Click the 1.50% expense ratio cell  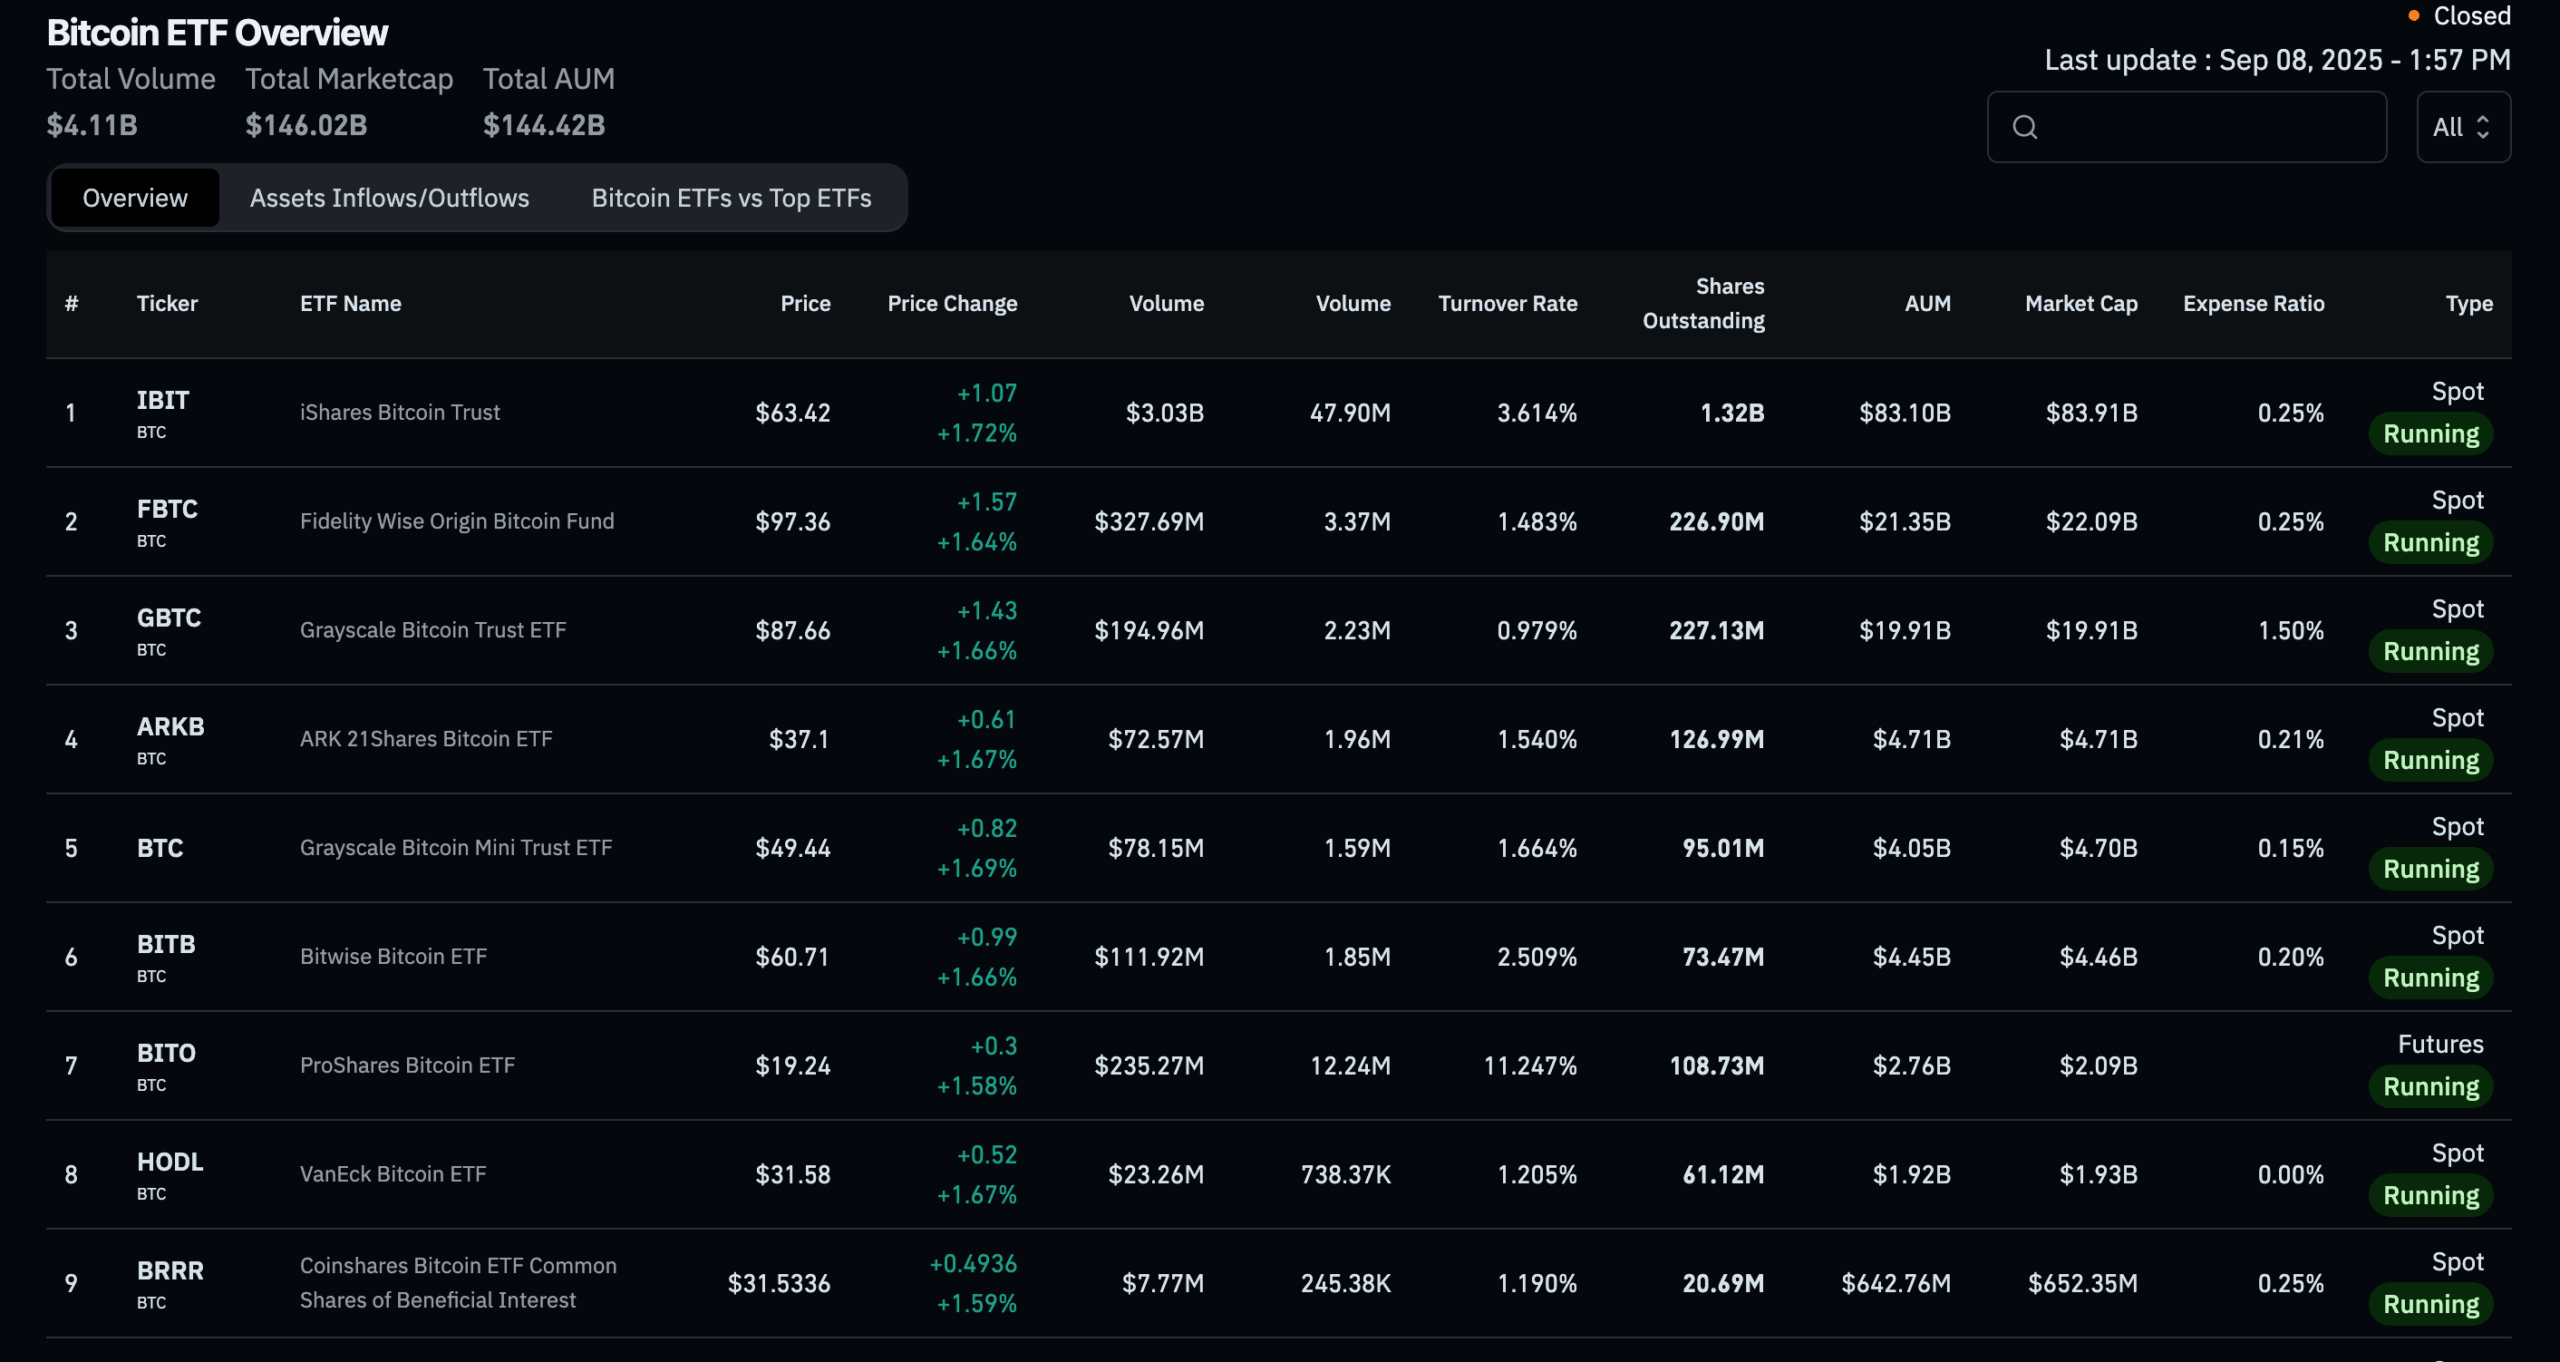(x=2290, y=631)
